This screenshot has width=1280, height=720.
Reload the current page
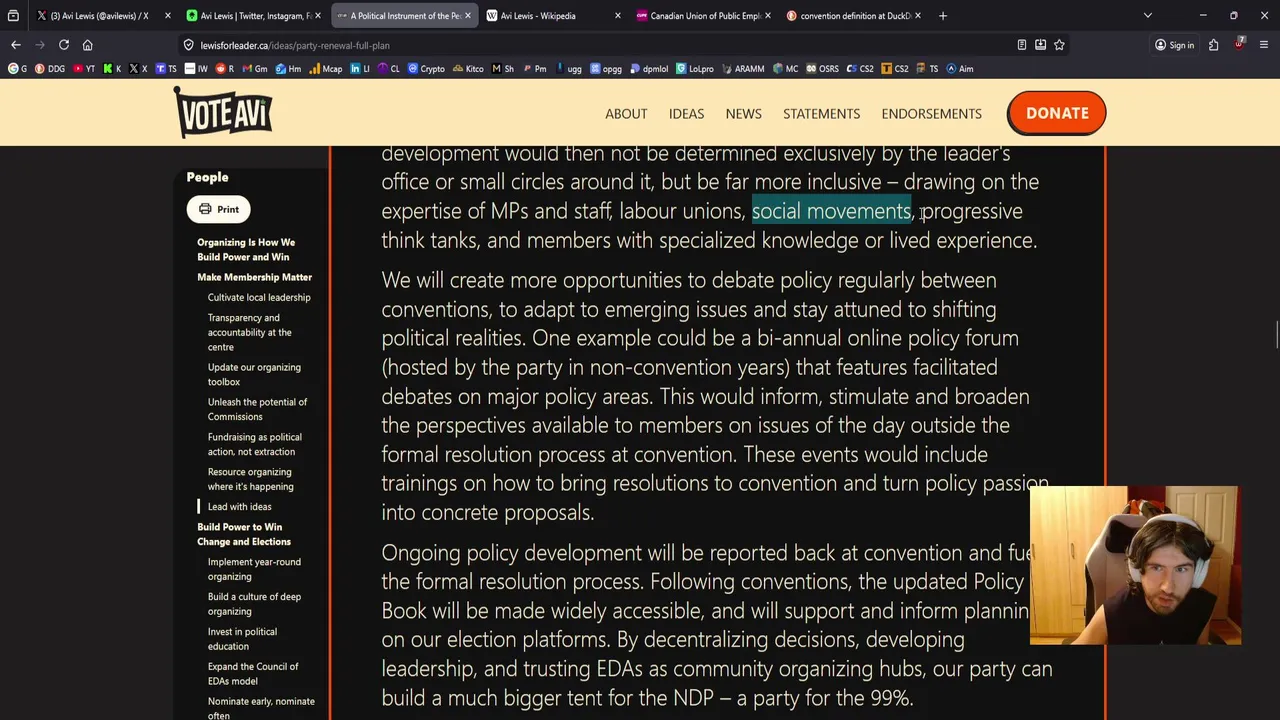63,45
